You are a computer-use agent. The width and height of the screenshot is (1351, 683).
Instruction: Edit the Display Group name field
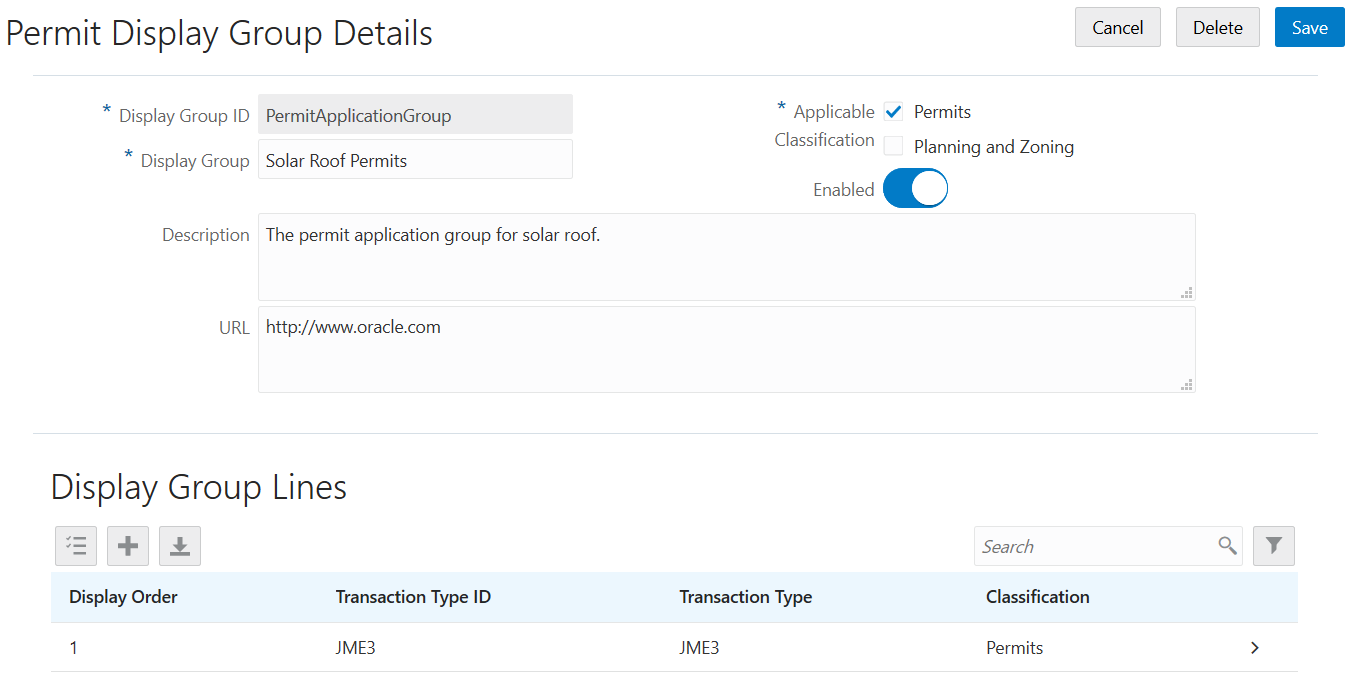(x=415, y=160)
